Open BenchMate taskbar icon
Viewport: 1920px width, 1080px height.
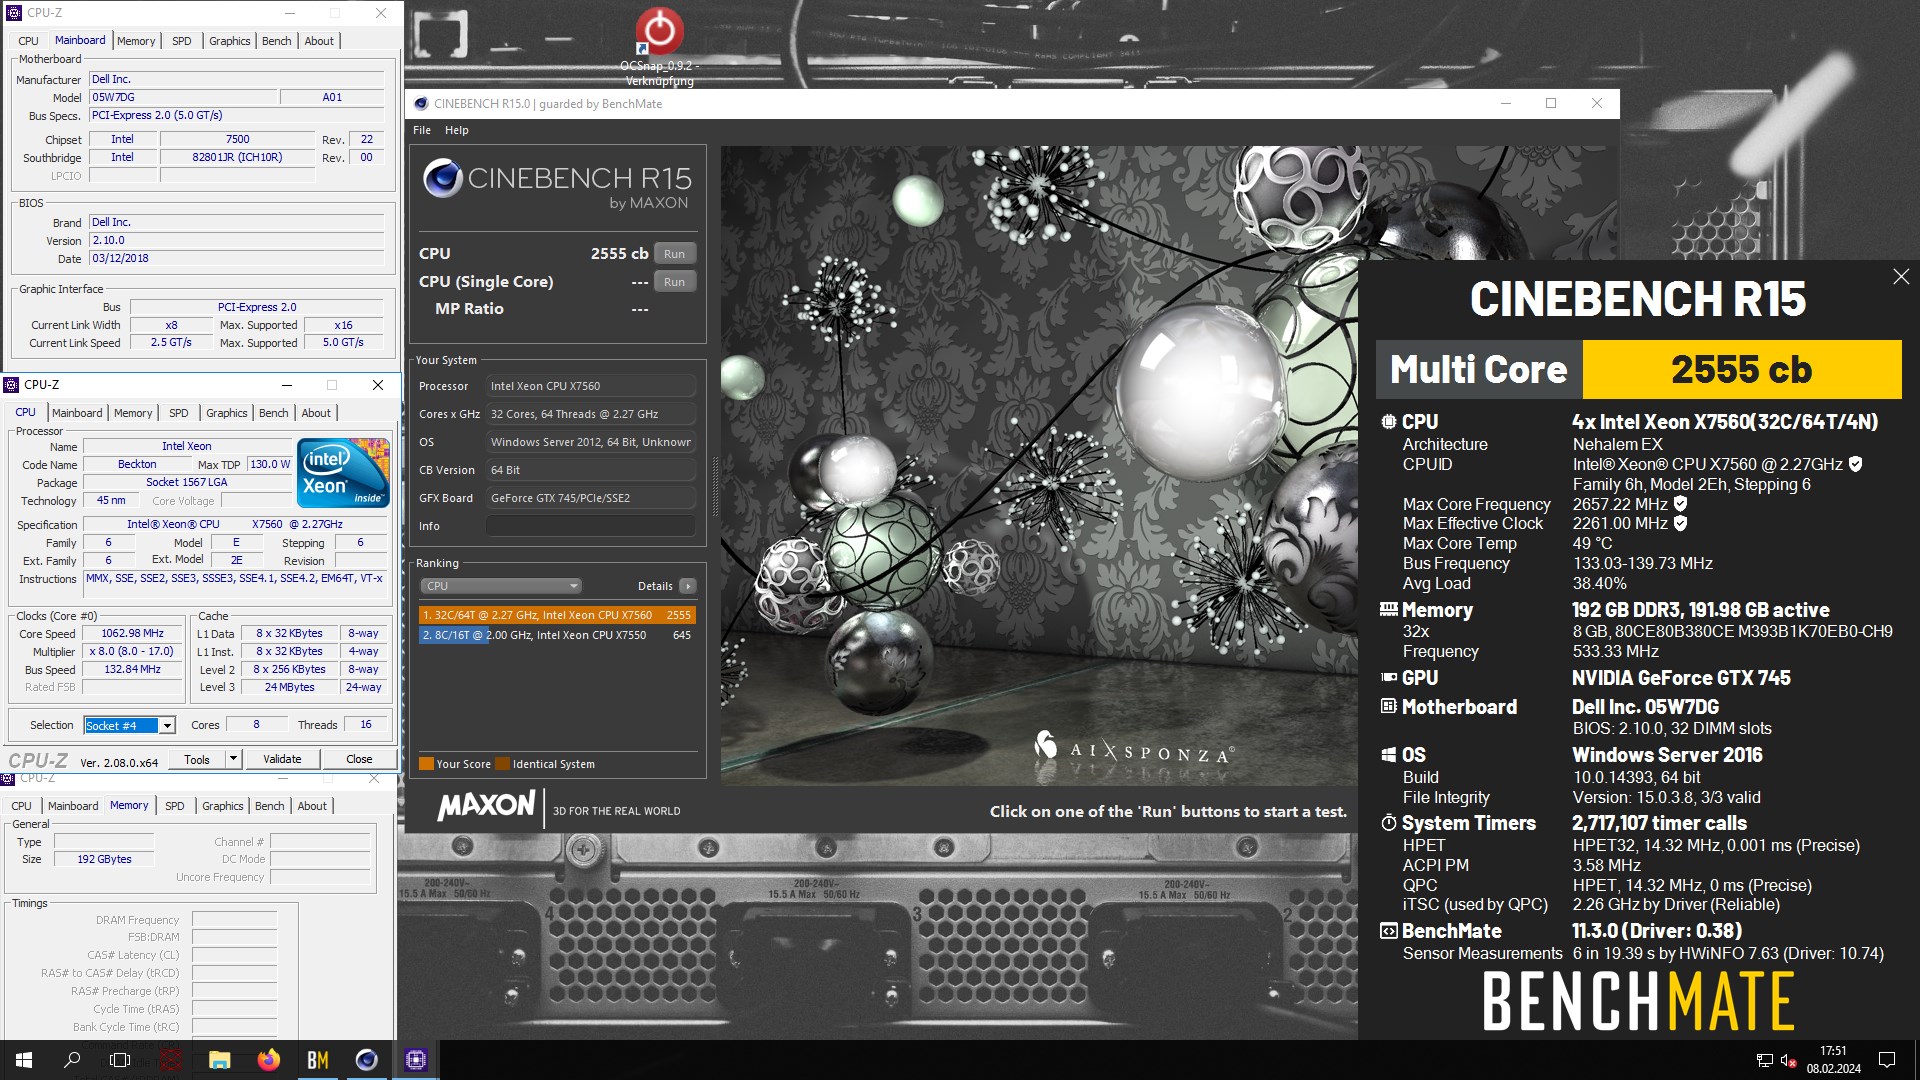point(317,1060)
